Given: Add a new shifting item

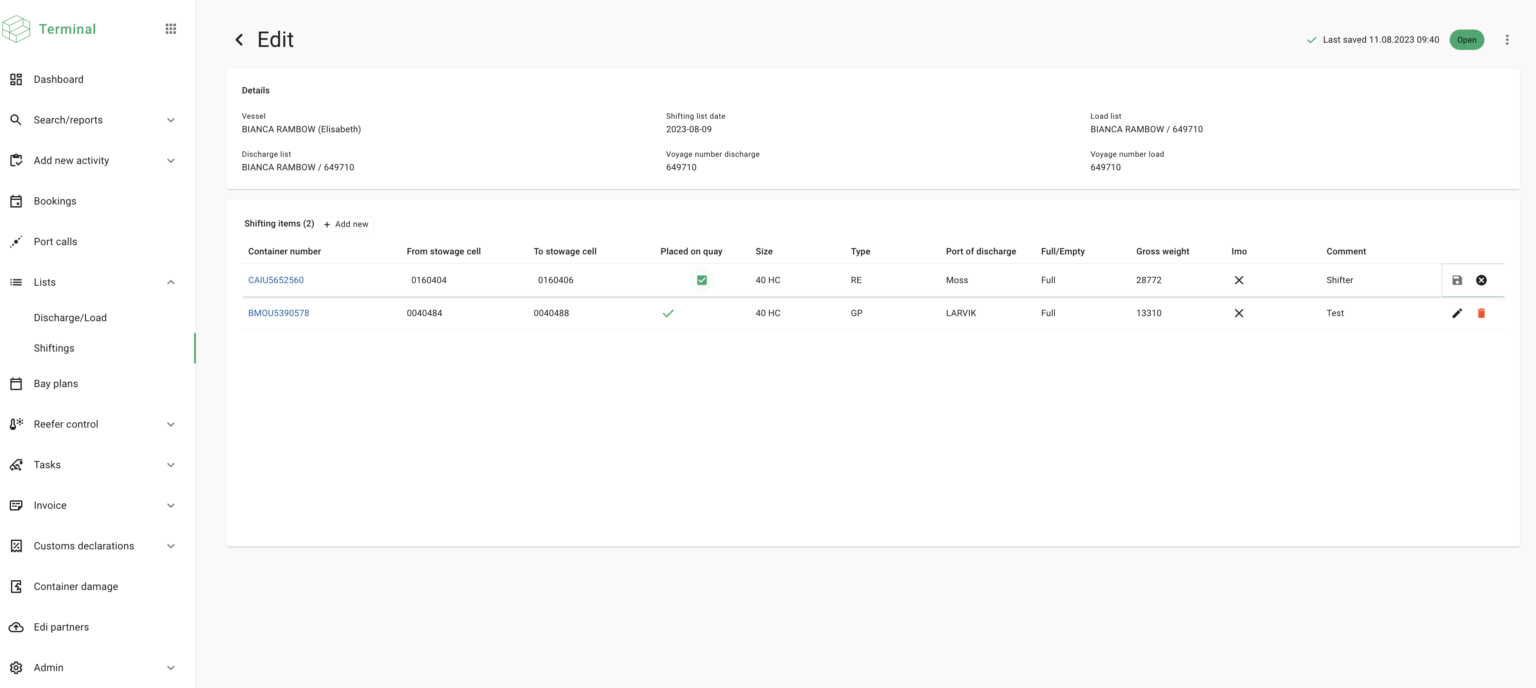Looking at the screenshot, I should pyautogui.click(x=346, y=224).
